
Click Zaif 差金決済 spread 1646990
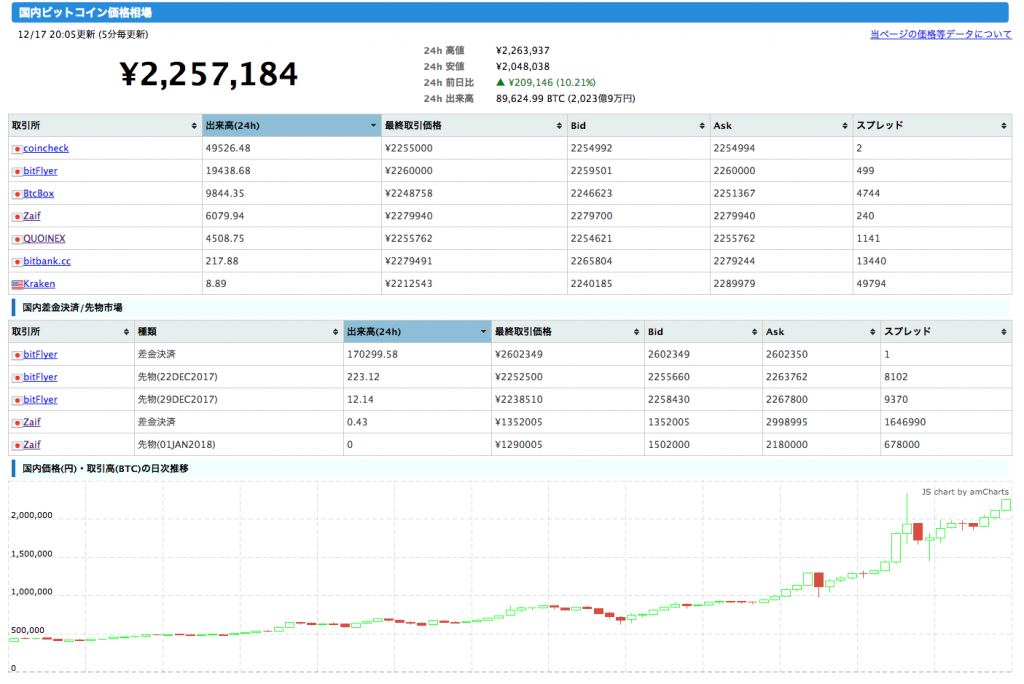(904, 422)
